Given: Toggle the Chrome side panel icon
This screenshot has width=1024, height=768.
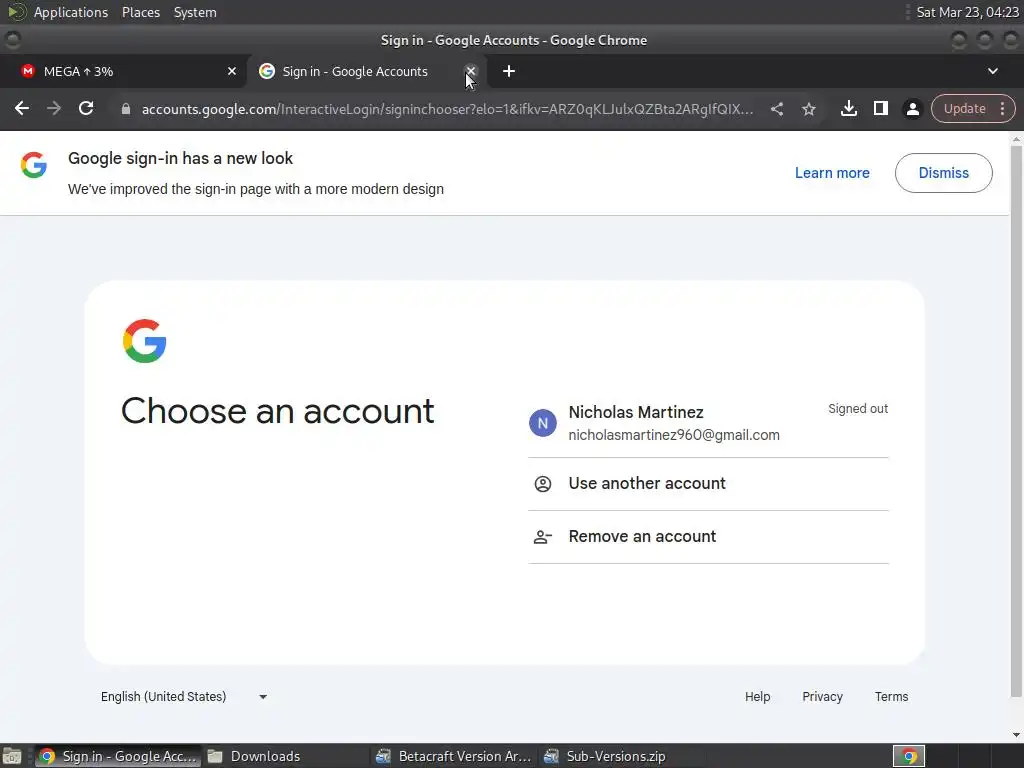Looking at the screenshot, I should click(880, 108).
